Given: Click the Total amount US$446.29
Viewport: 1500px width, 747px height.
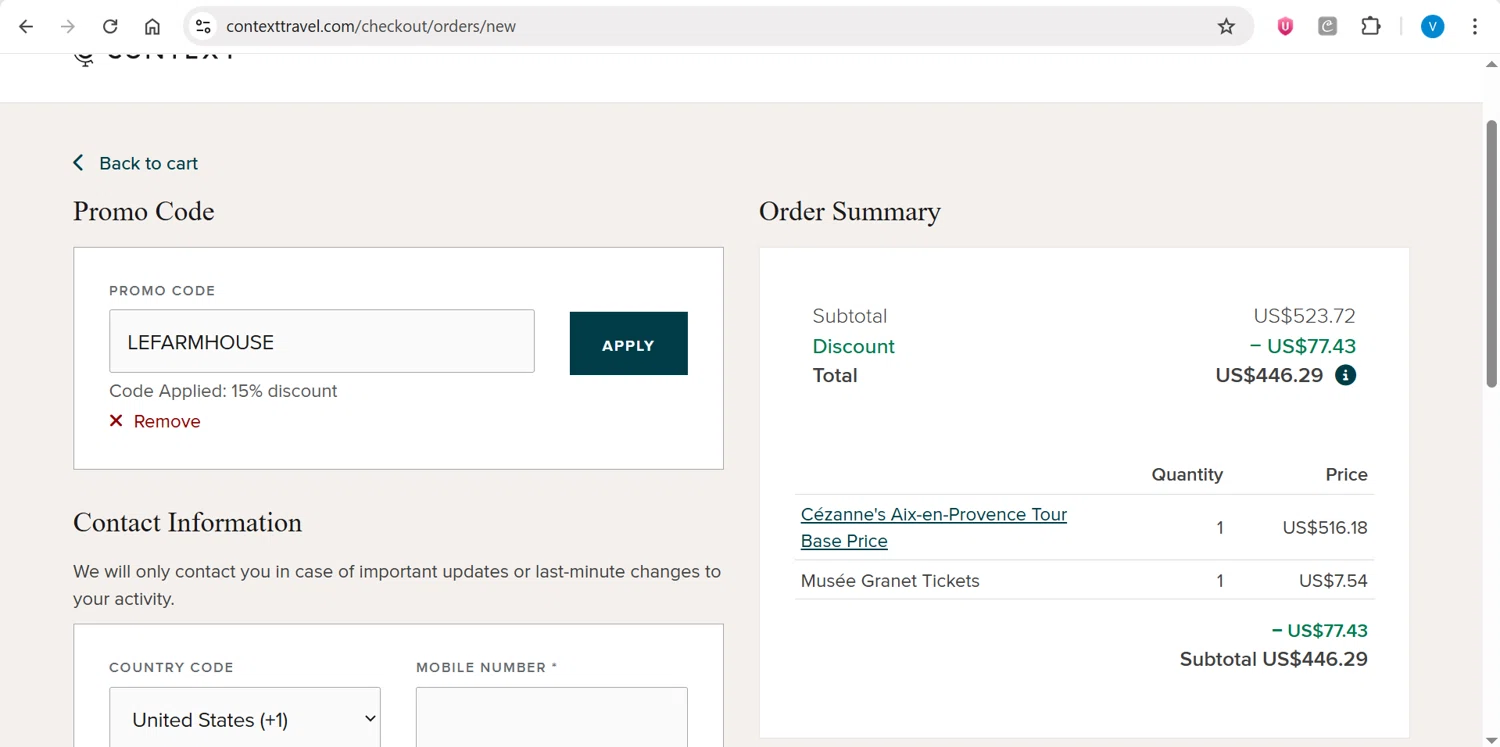Looking at the screenshot, I should pyautogui.click(x=1269, y=375).
